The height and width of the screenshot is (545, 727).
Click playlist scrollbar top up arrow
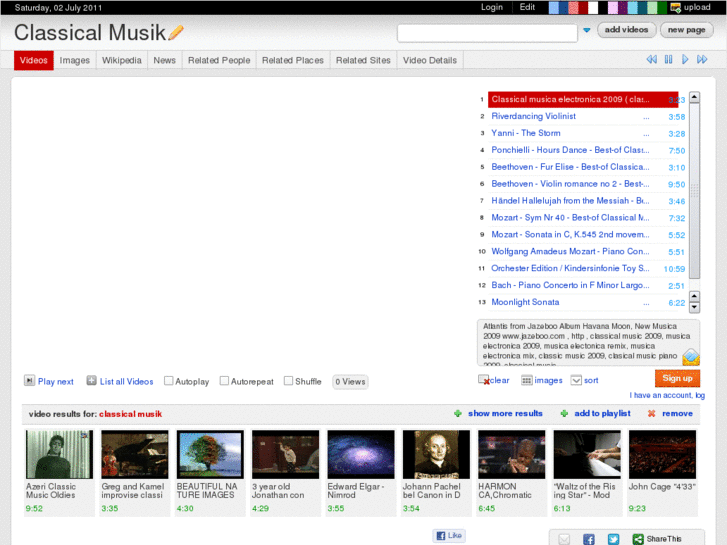[x=694, y=97]
